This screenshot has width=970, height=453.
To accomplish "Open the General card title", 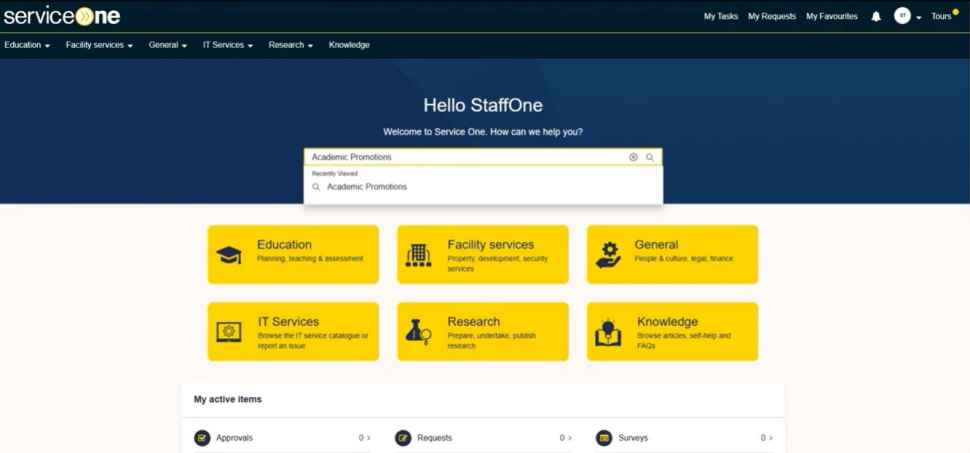I will coord(656,244).
